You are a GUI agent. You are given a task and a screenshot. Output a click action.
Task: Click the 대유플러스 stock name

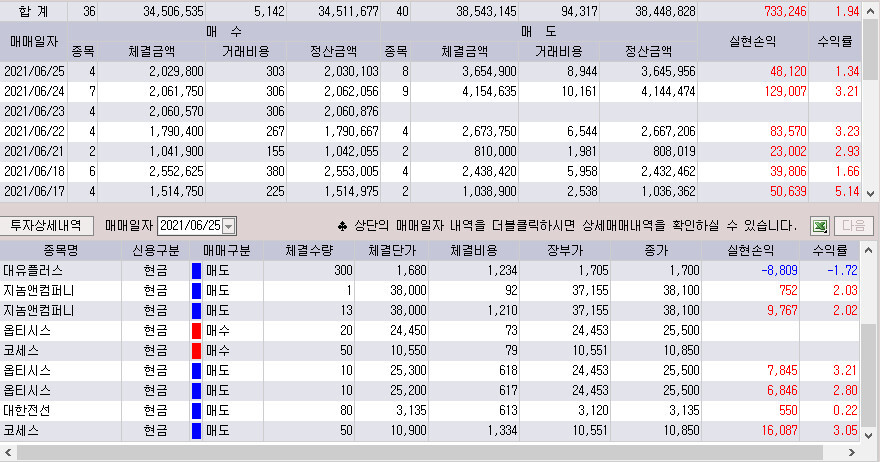(x=33, y=271)
